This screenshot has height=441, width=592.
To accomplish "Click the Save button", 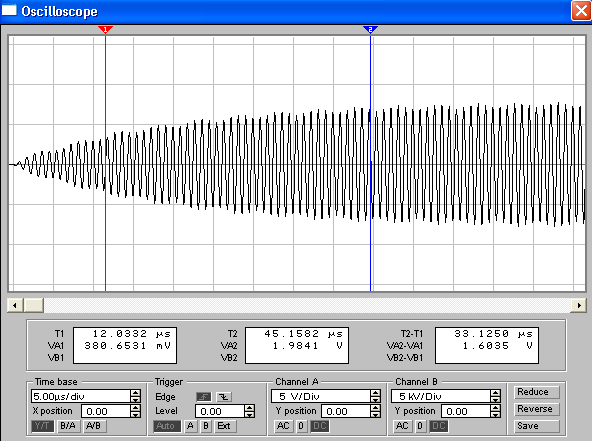I will pos(536,426).
